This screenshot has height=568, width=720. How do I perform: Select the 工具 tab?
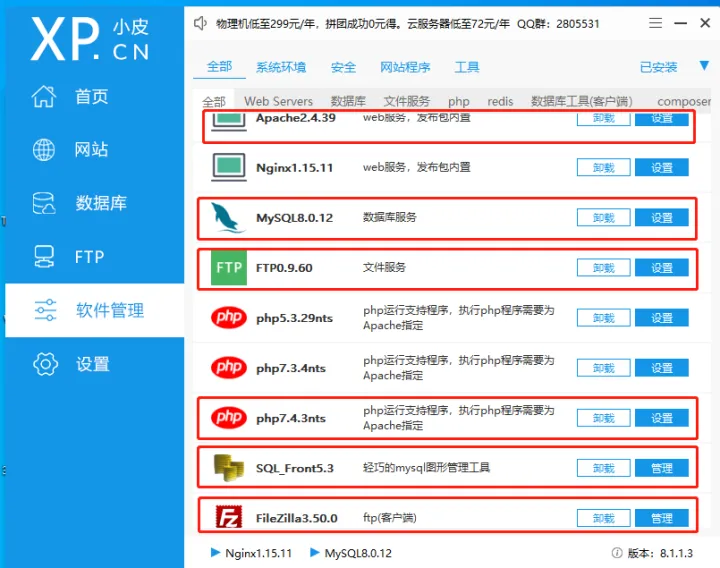point(467,67)
